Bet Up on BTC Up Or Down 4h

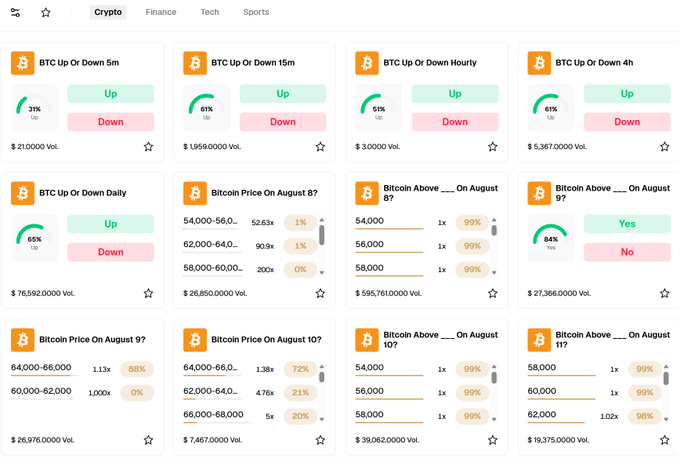pyautogui.click(x=627, y=94)
